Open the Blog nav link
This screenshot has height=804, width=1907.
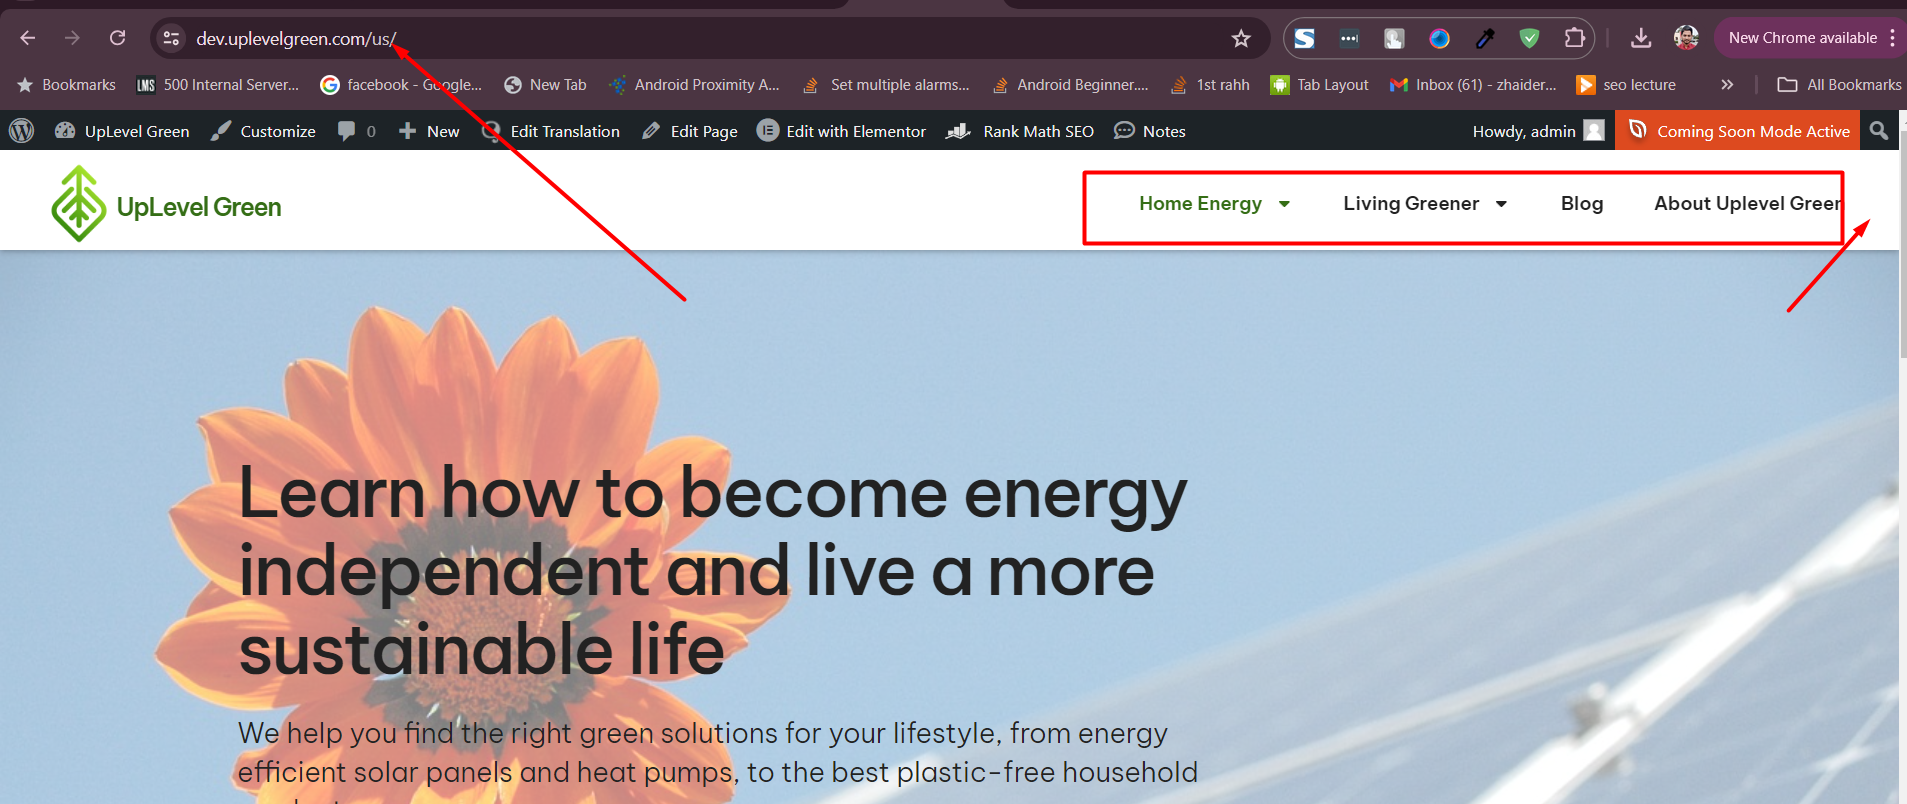pyautogui.click(x=1582, y=204)
